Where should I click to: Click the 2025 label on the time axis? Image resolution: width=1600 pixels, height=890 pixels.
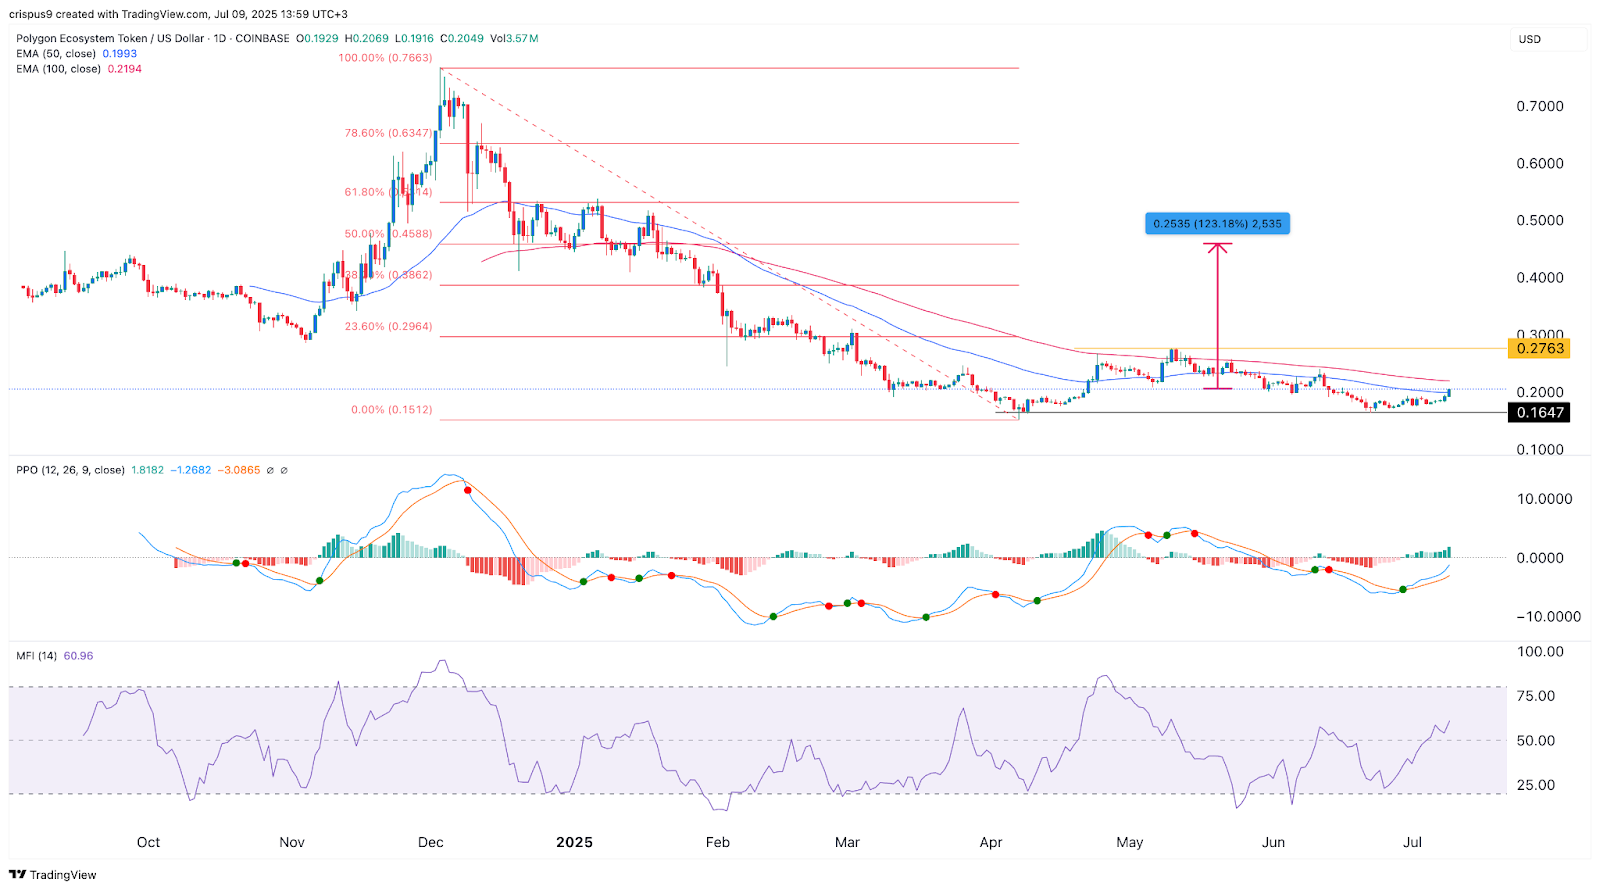pos(574,842)
